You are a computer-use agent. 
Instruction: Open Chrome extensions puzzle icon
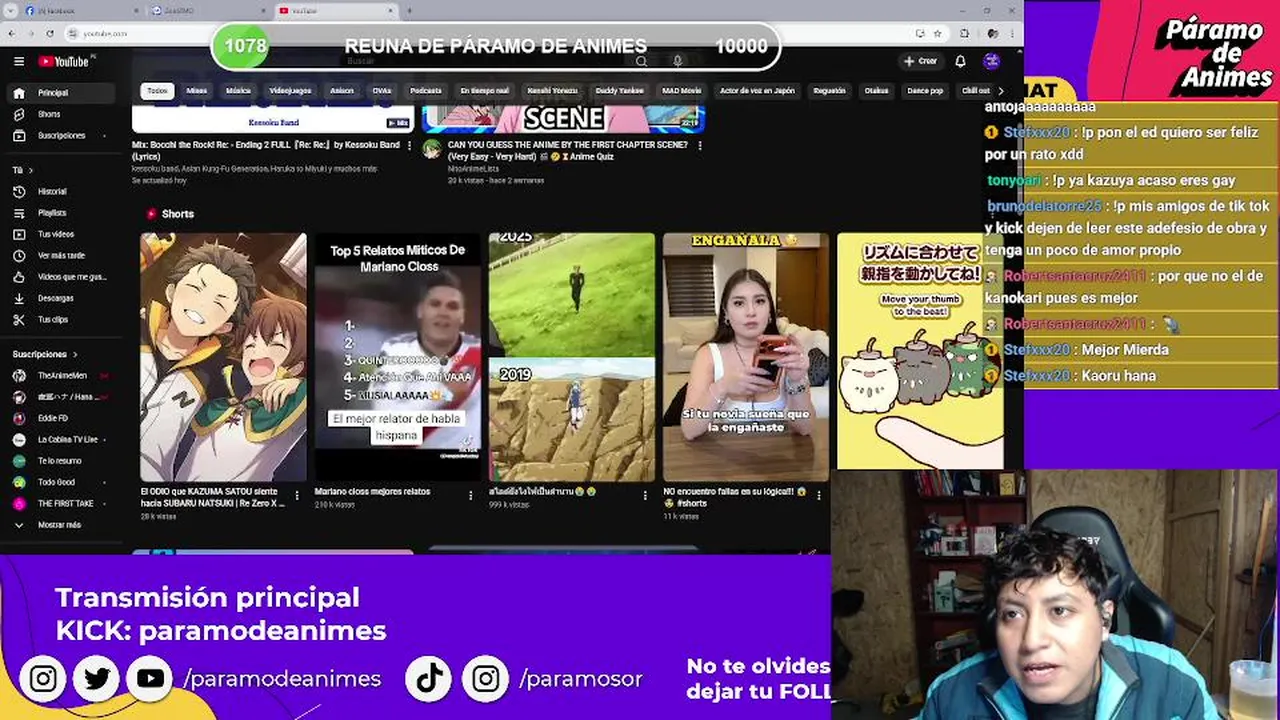click(x=964, y=33)
